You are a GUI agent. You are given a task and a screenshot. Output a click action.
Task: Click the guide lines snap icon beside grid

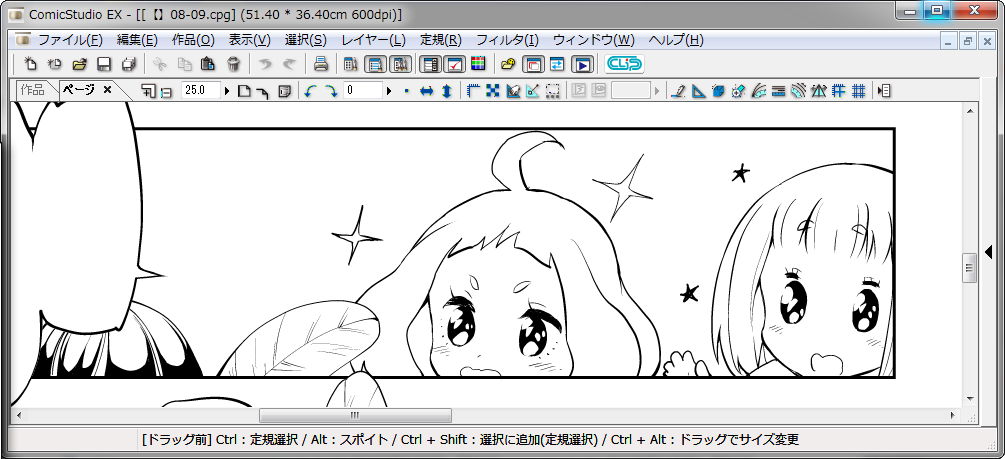[x=838, y=91]
